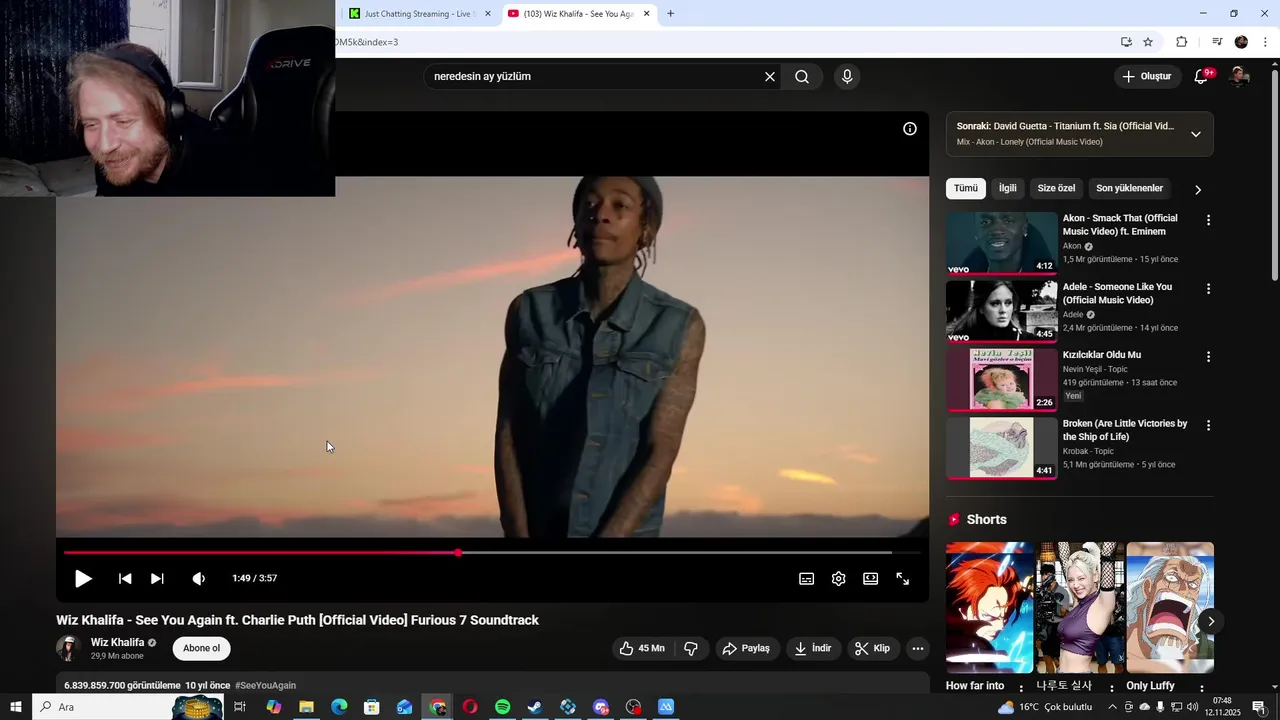Viewport: 1280px width, 720px height.
Task: Open options menu for Kızılcıklar Oldu Mu
Action: pos(1208,357)
